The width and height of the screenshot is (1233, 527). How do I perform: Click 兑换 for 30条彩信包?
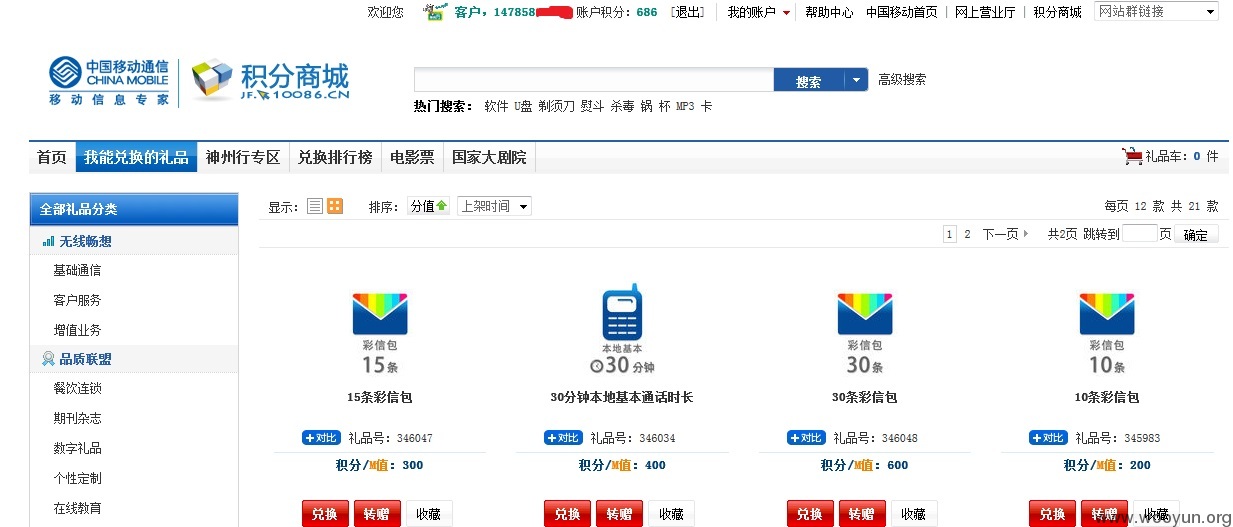point(810,514)
